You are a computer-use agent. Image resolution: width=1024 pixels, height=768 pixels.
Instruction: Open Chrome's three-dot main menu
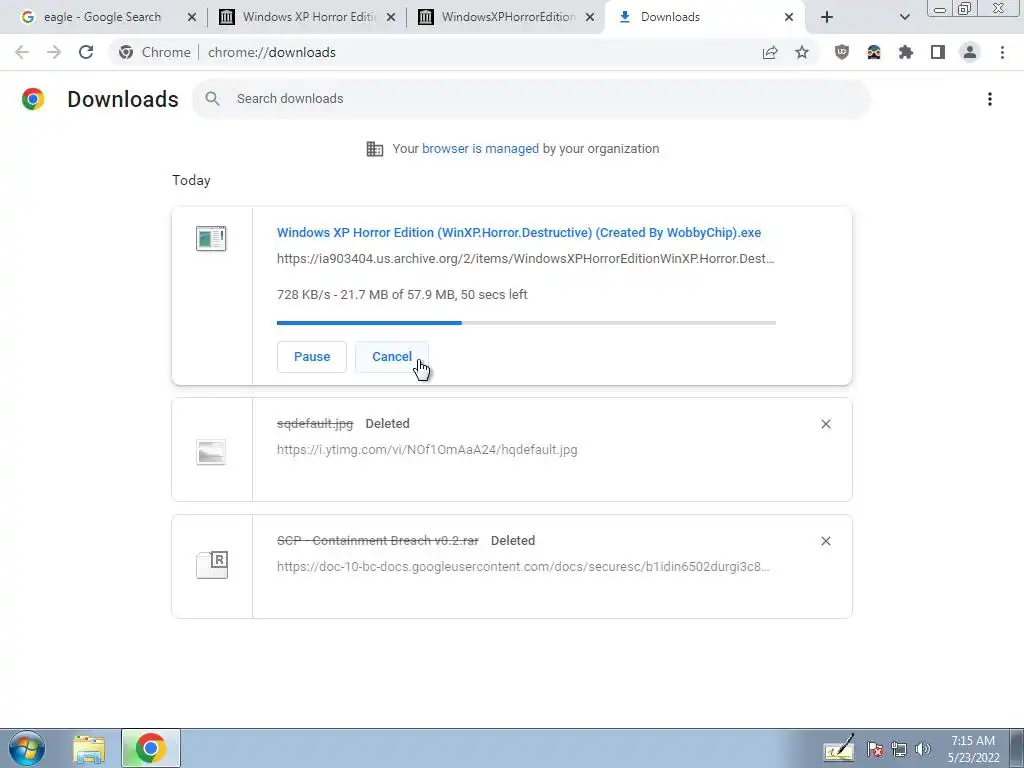click(1002, 52)
